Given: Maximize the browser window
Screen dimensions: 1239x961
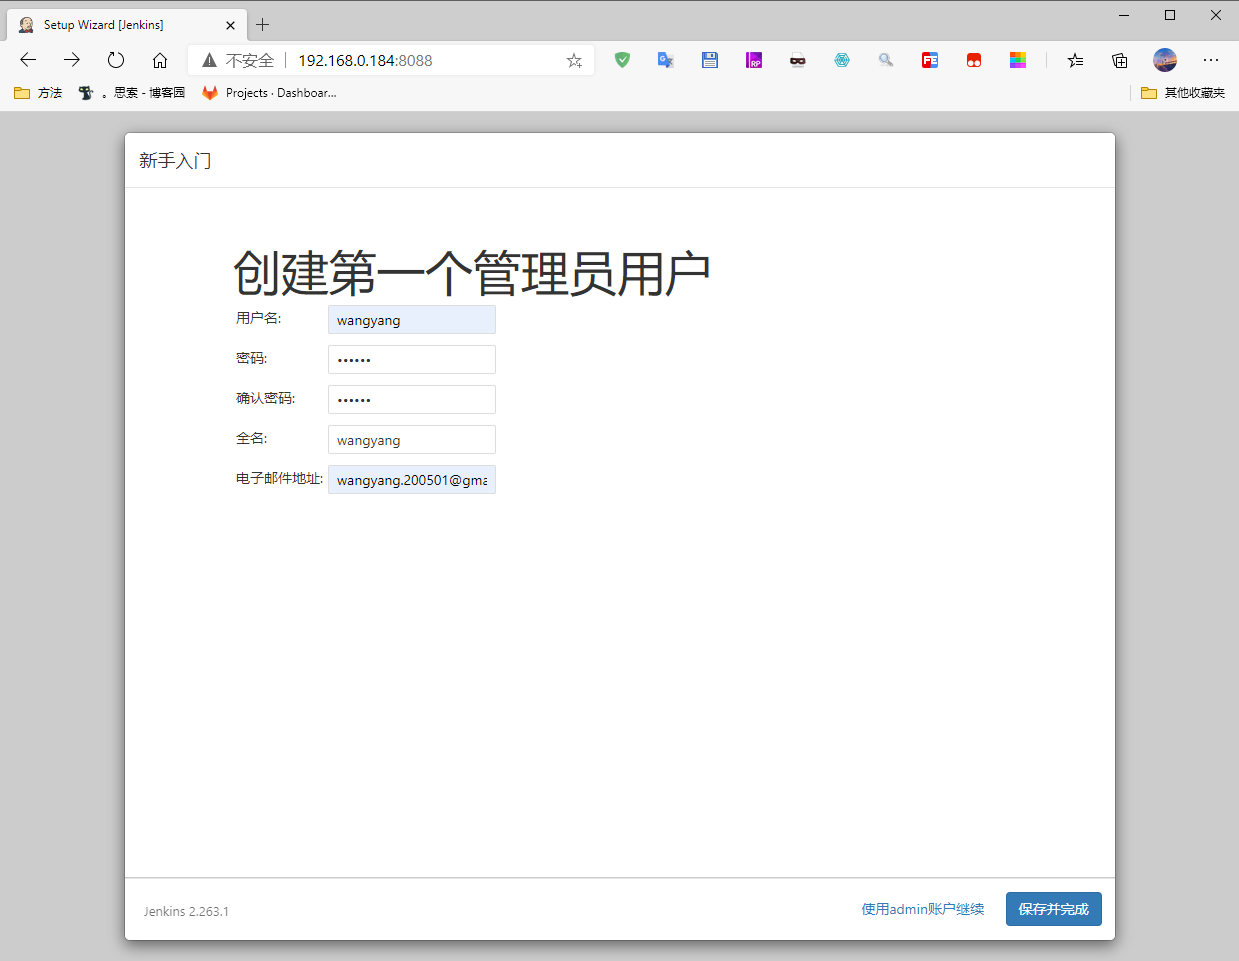Looking at the screenshot, I should click(1170, 15).
